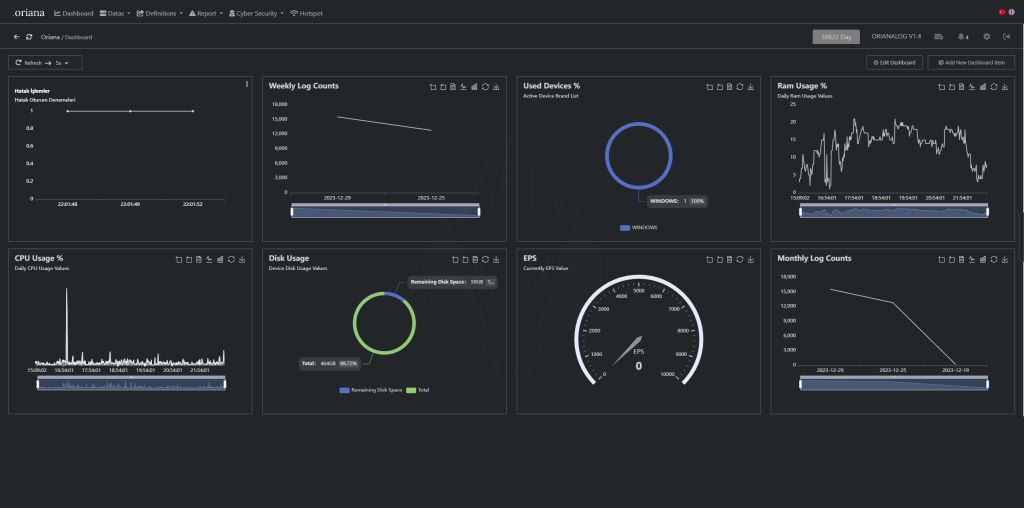Toggle the Total legend in Disk Usage
The width and height of the screenshot is (1024, 508).
click(x=417, y=389)
